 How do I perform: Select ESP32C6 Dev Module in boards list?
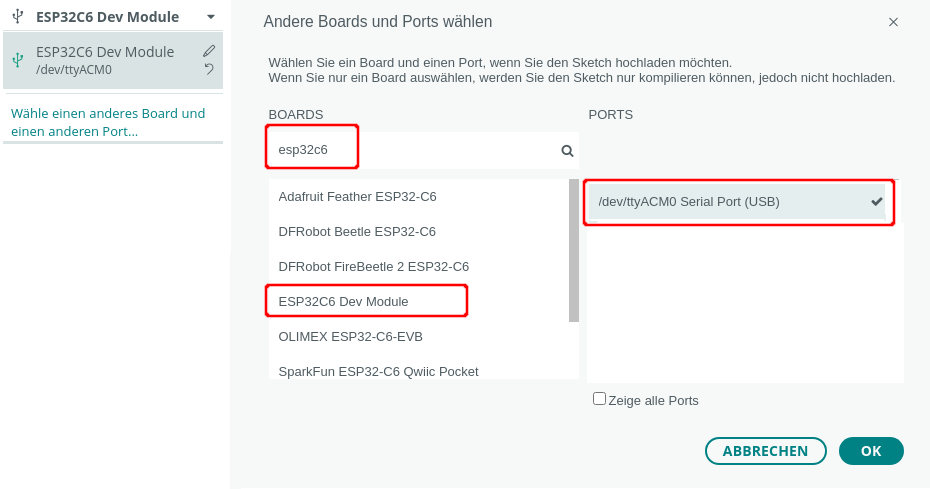click(x=343, y=301)
